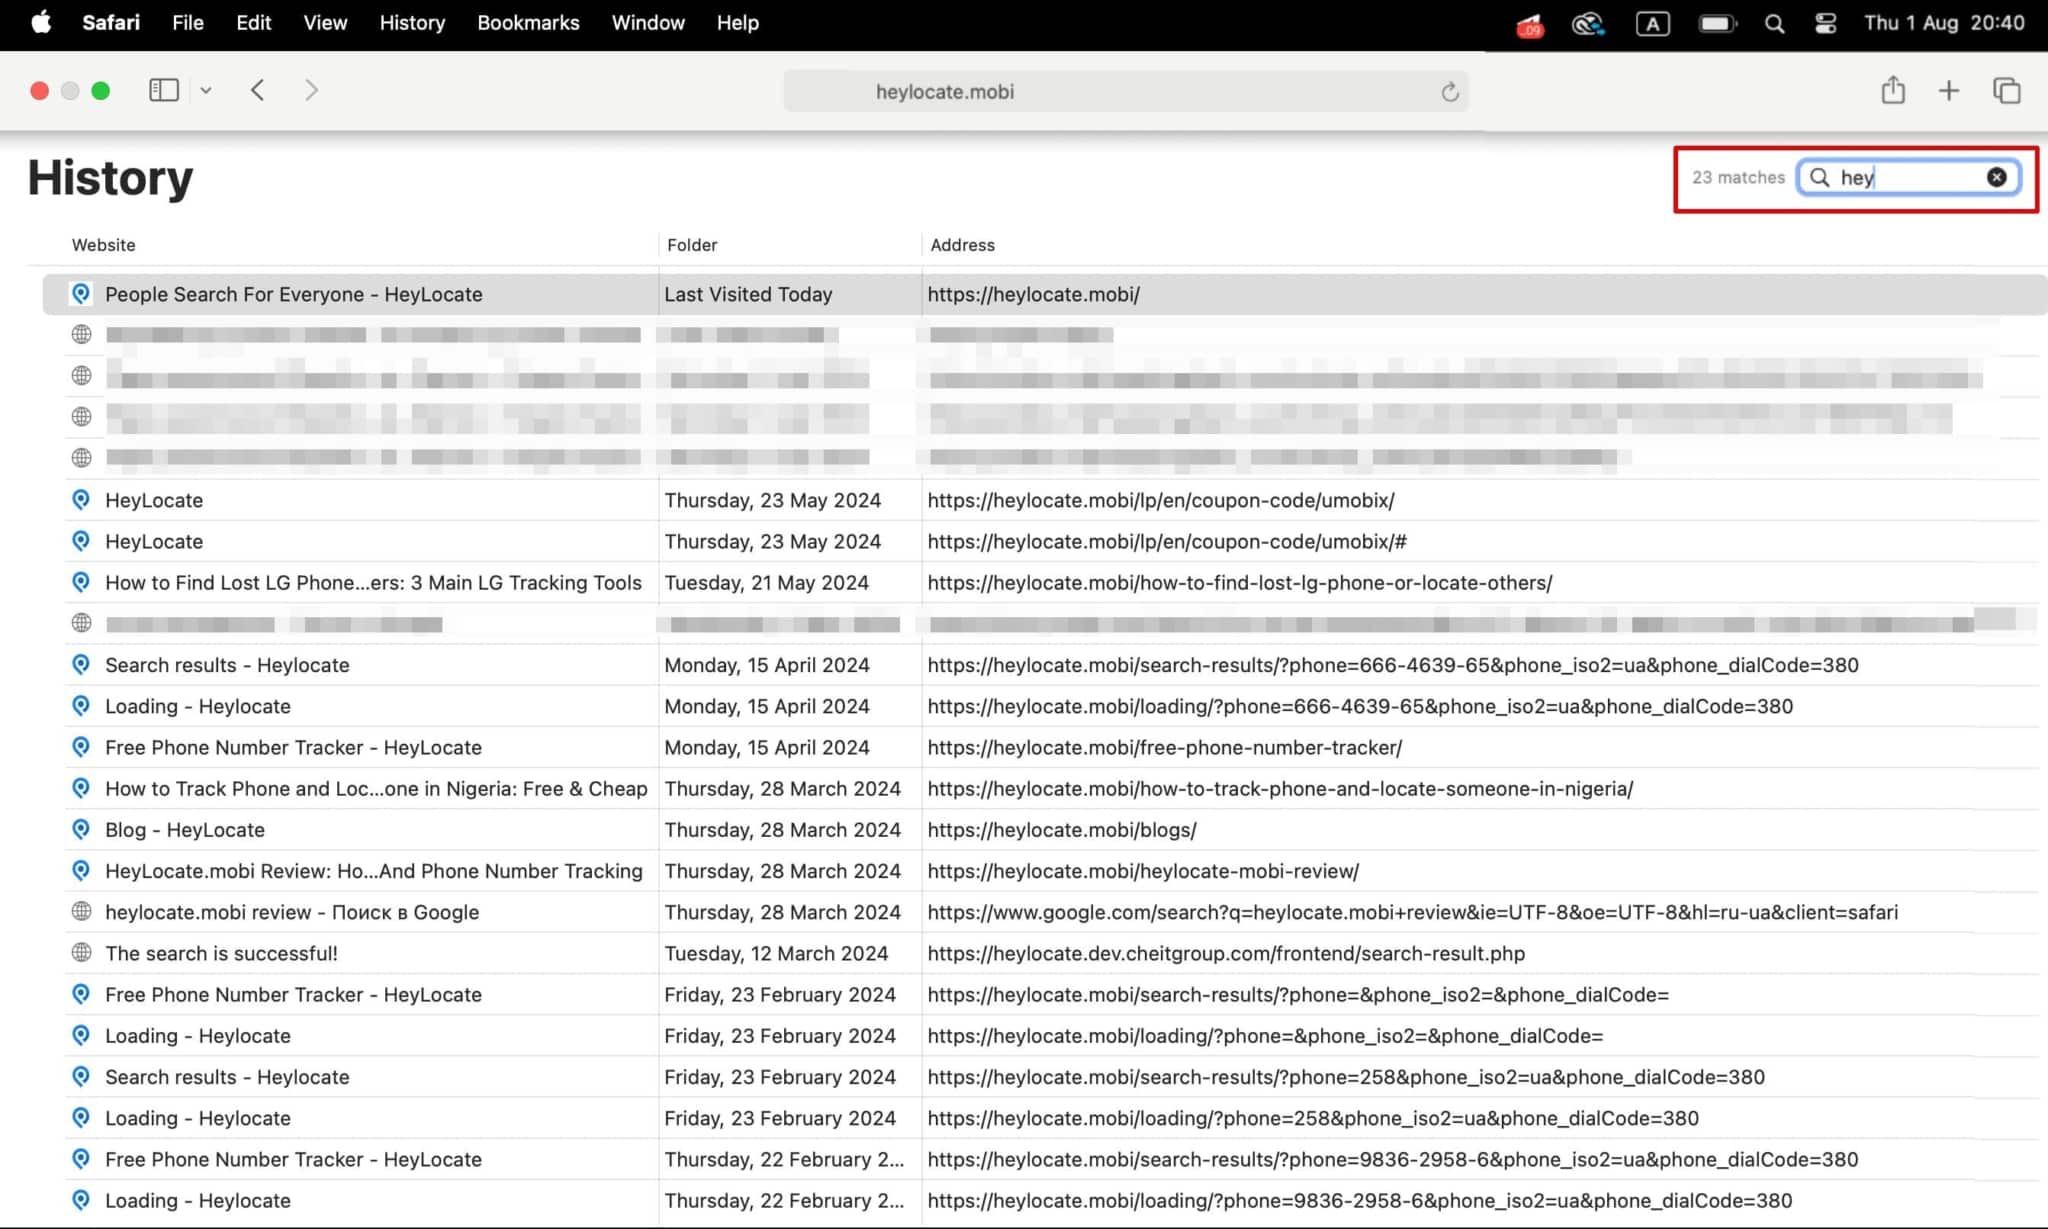Reload the heylocate.mobi page
This screenshot has height=1229, width=2048.
1451,91
